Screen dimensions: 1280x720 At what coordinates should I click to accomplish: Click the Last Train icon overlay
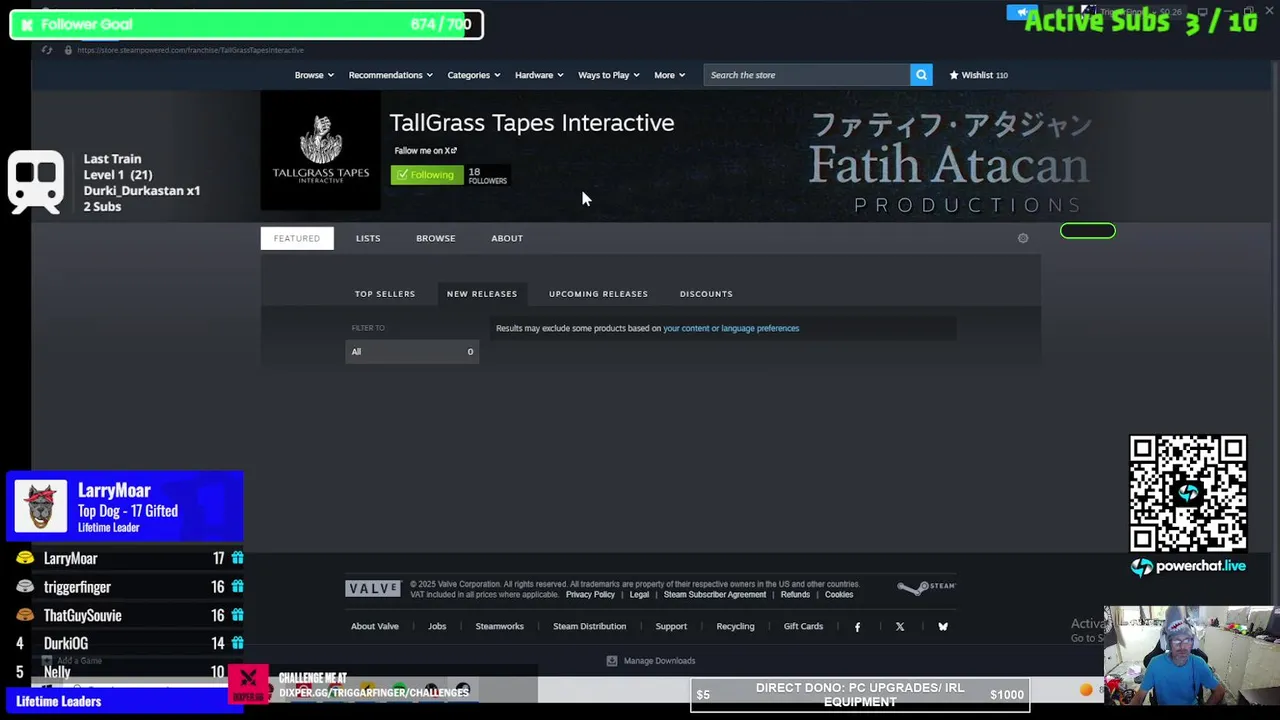36,182
